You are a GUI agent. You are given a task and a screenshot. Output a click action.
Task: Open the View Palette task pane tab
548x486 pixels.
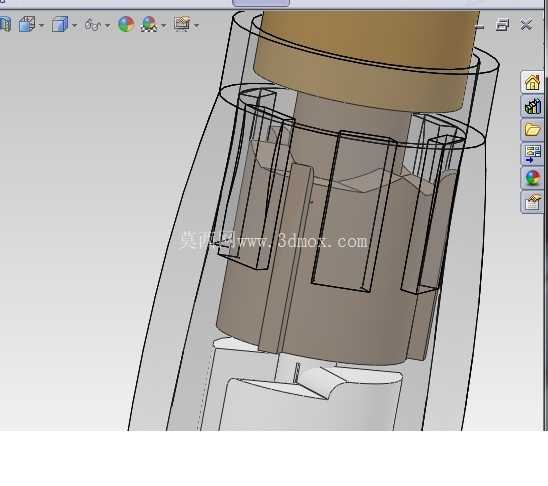[x=532, y=154]
